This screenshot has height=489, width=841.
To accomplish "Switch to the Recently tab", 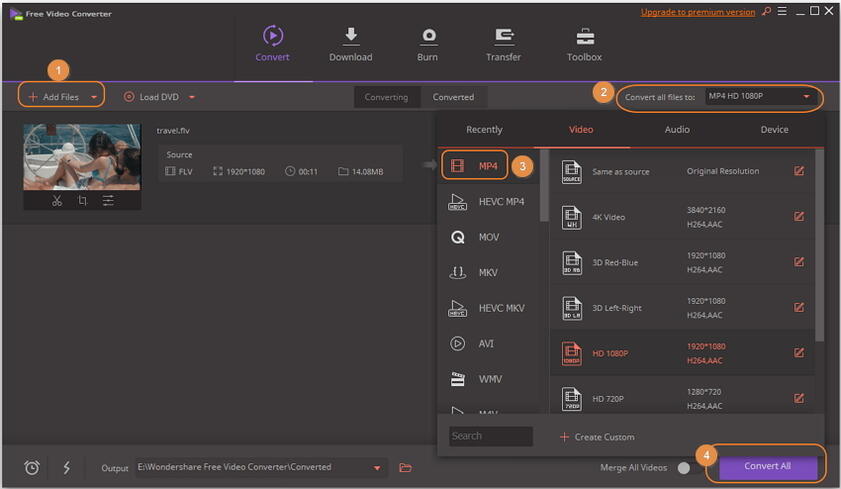I will tap(484, 130).
